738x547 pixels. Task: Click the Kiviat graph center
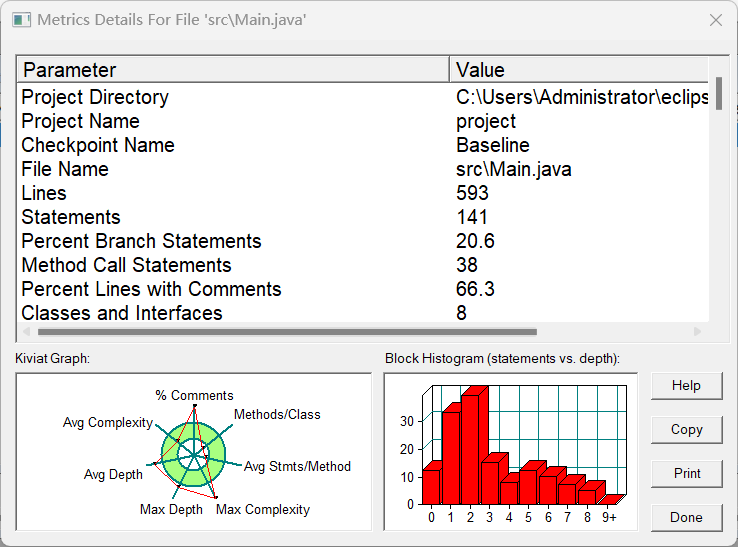(x=193, y=455)
